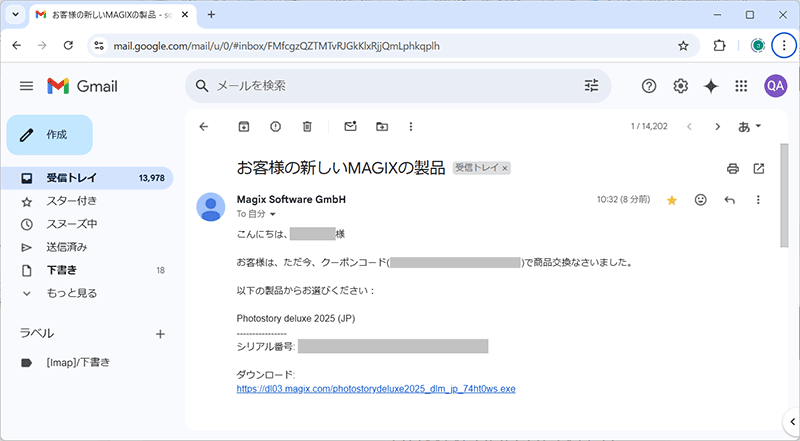Print the email
Viewport: 800px width, 441px height.
(x=733, y=168)
